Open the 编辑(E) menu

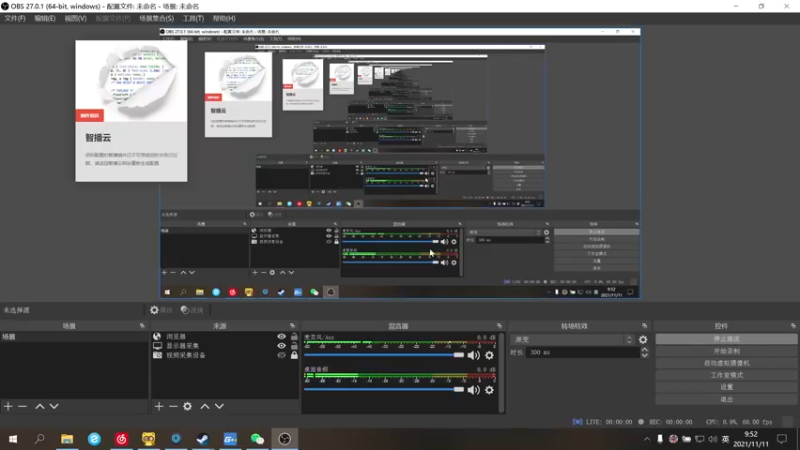tap(45, 18)
